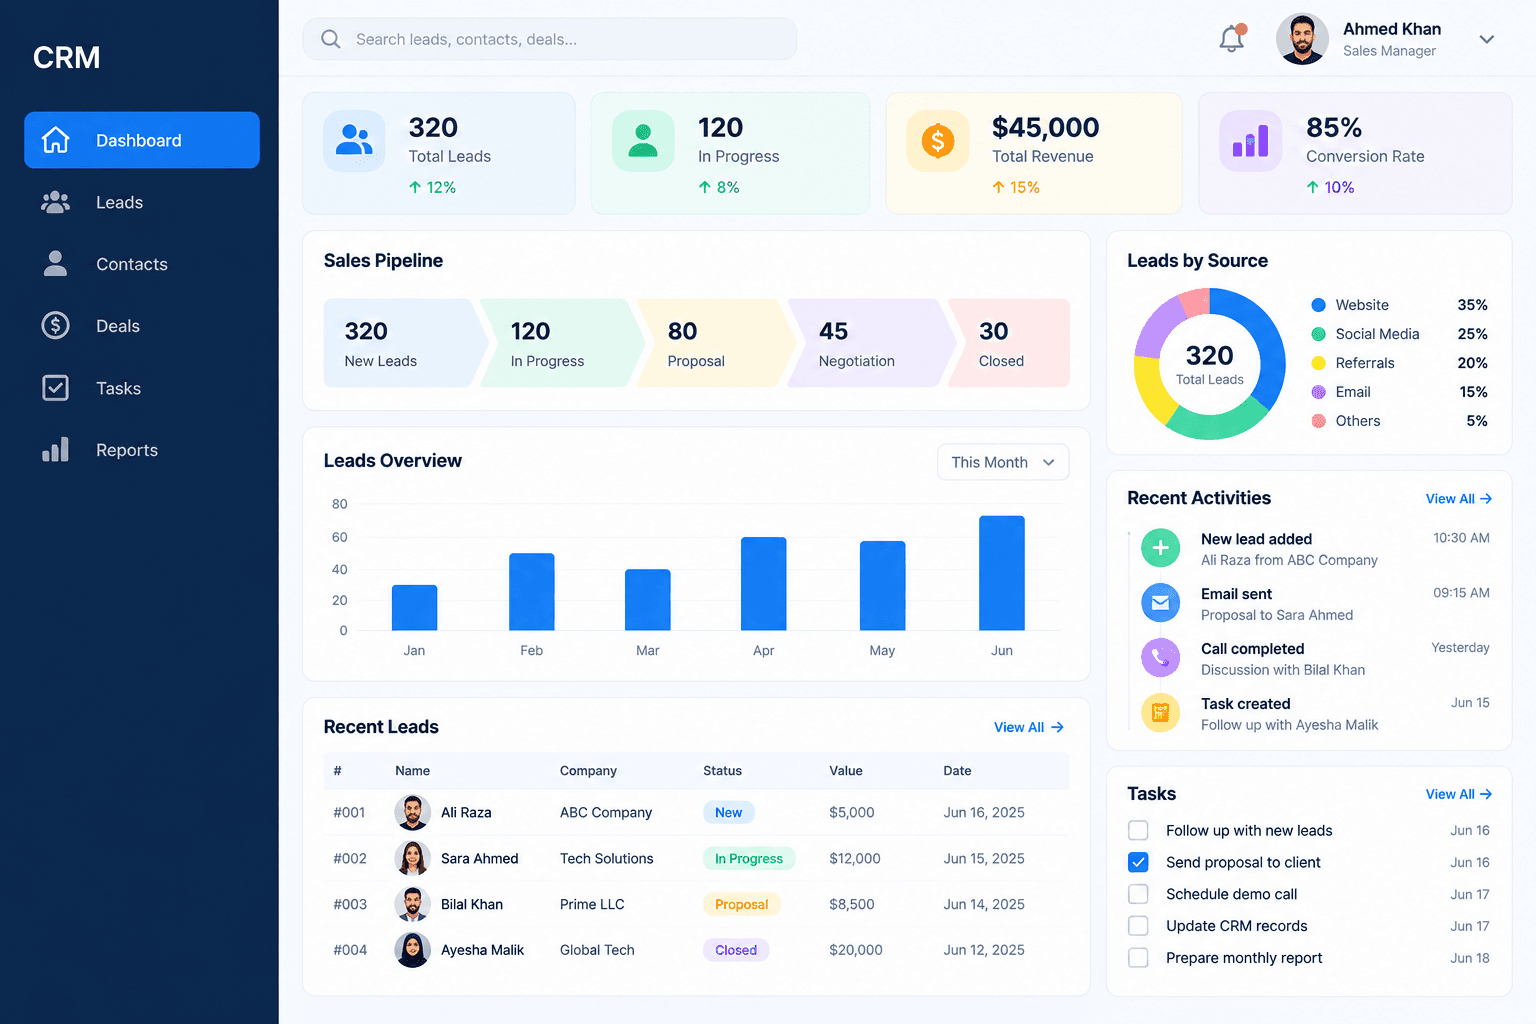Click the search leads input field
The image size is (1536, 1024).
[x=550, y=39]
